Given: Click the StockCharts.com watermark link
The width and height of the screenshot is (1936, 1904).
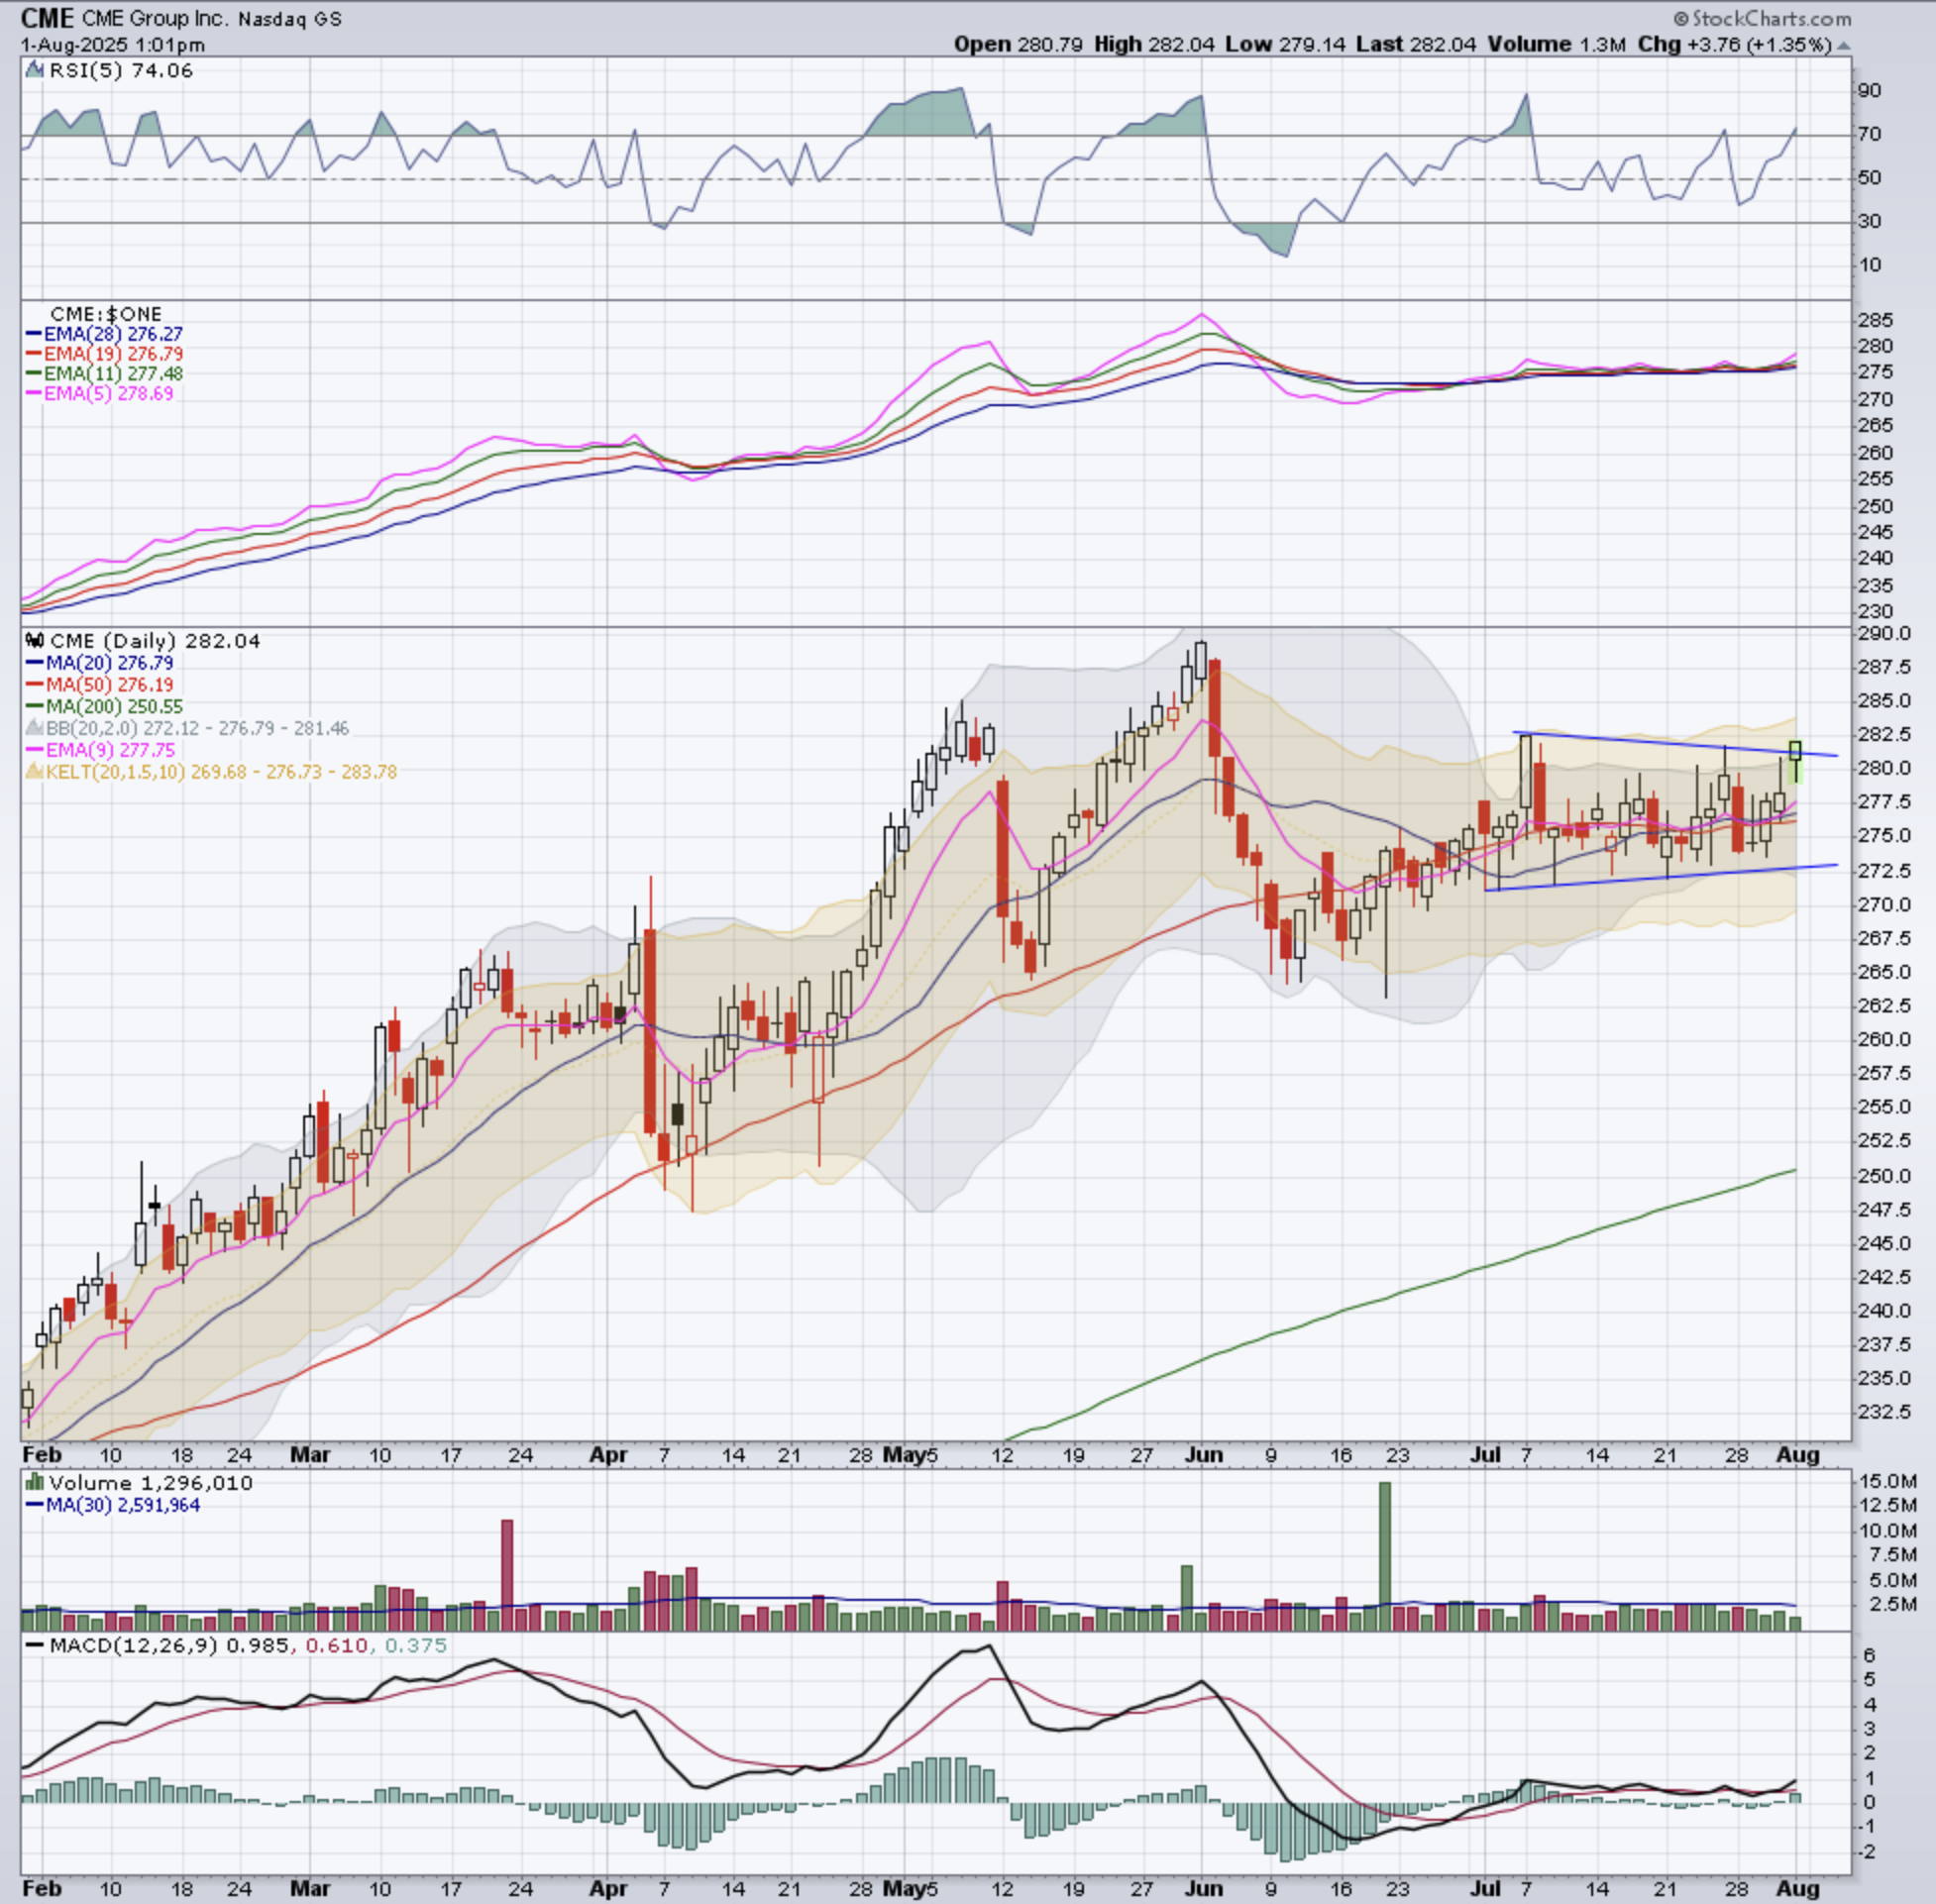Looking at the screenshot, I should pyautogui.click(x=1762, y=19).
